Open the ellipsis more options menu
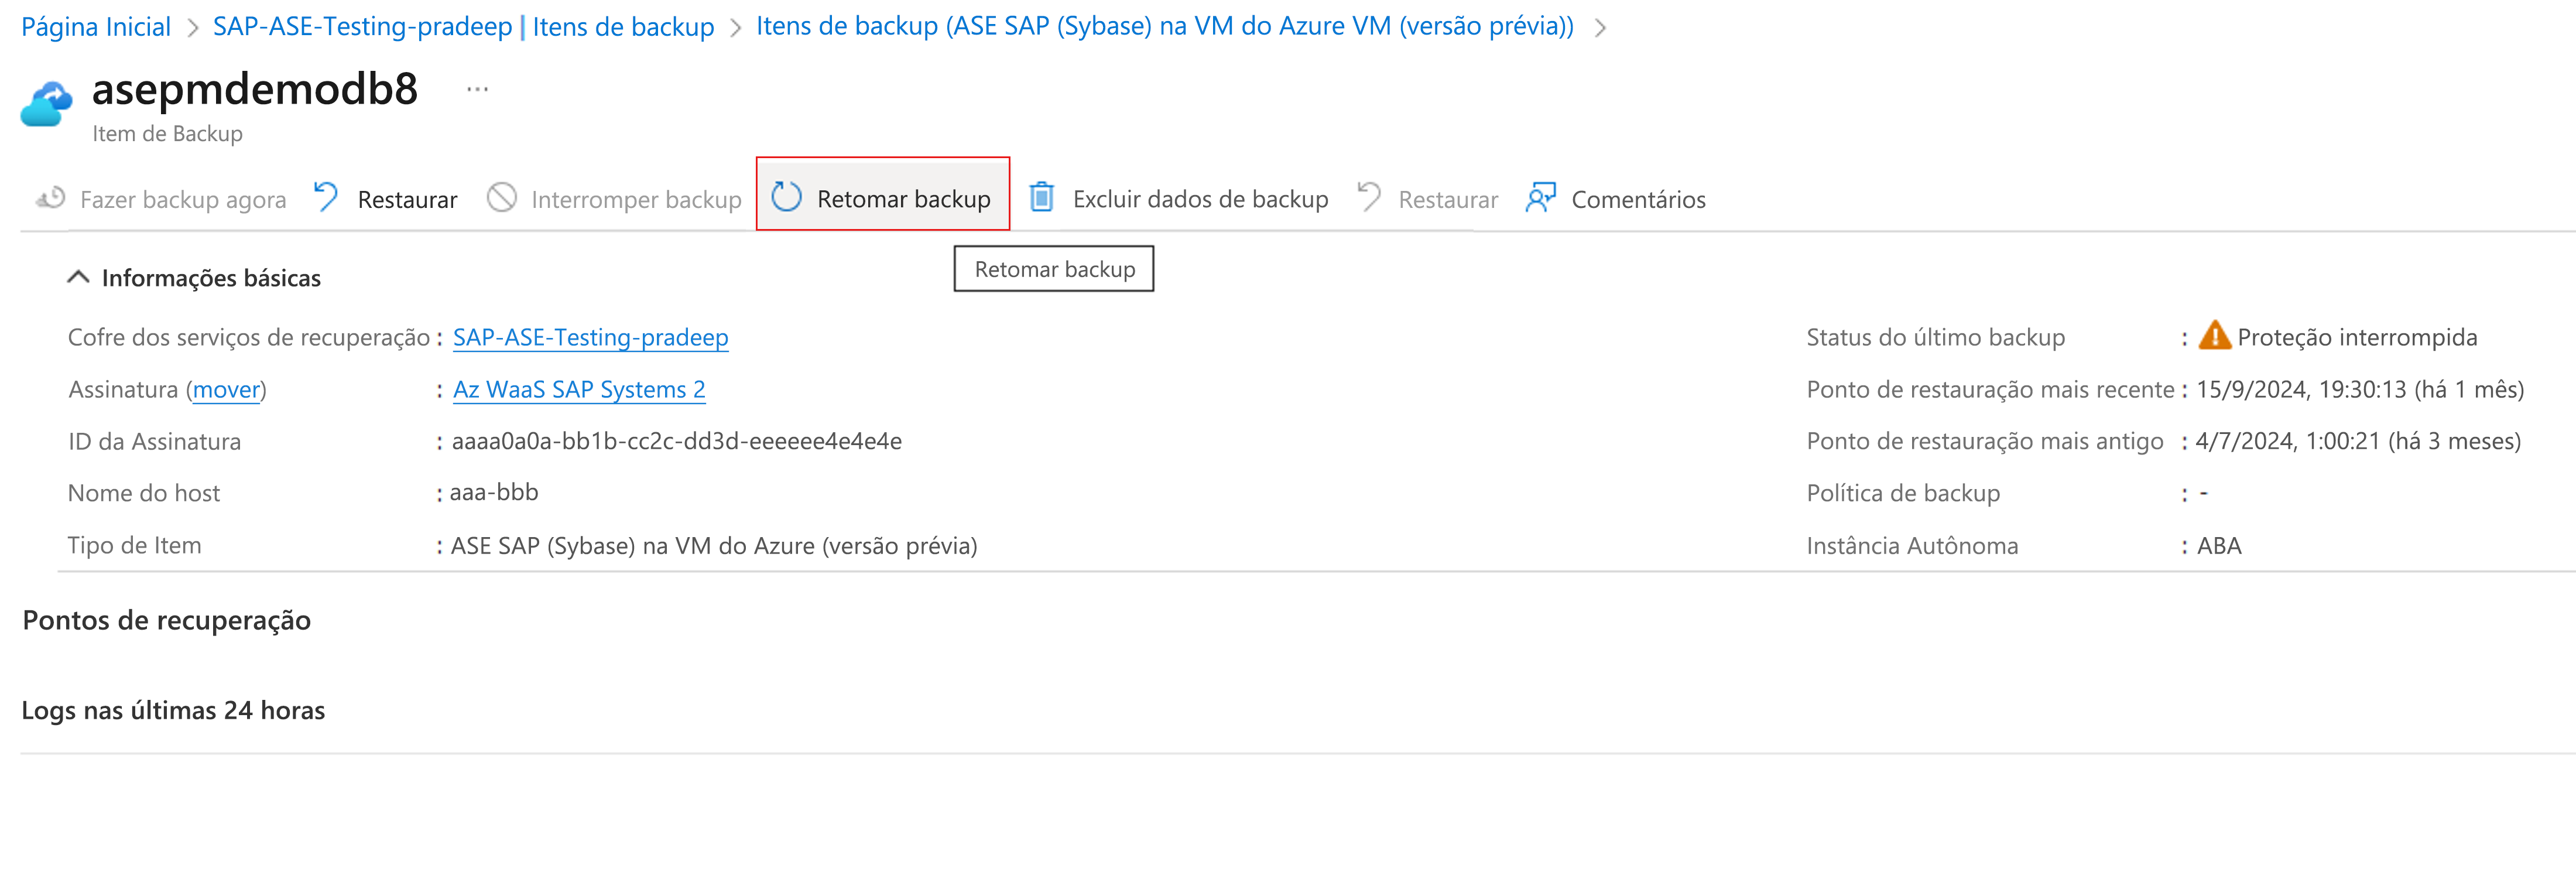The height and width of the screenshot is (892, 2576). click(477, 89)
